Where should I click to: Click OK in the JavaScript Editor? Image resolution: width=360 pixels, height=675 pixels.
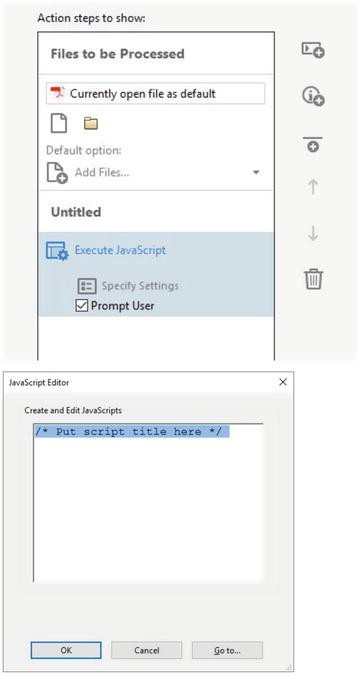66,650
